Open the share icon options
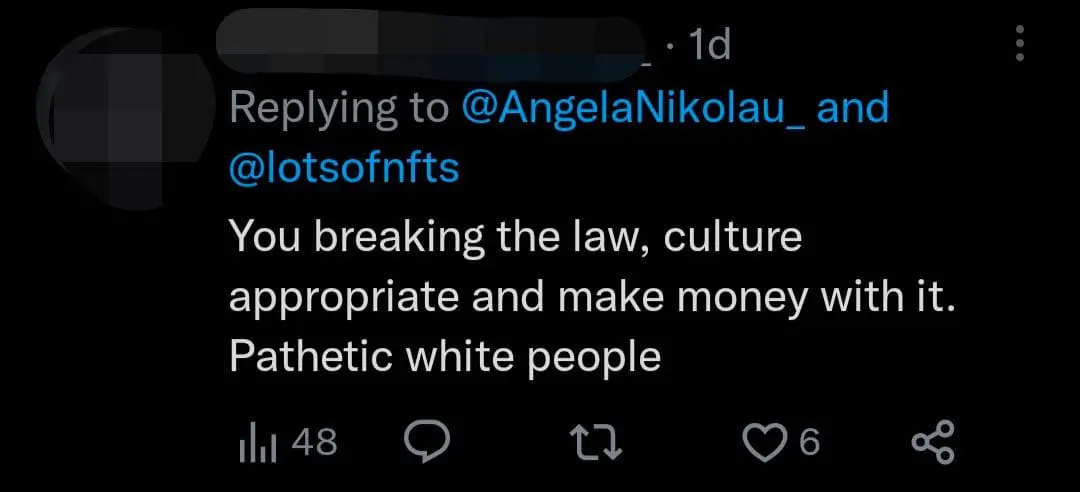This screenshot has width=1080, height=492. pyautogui.click(x=935, y=441)
